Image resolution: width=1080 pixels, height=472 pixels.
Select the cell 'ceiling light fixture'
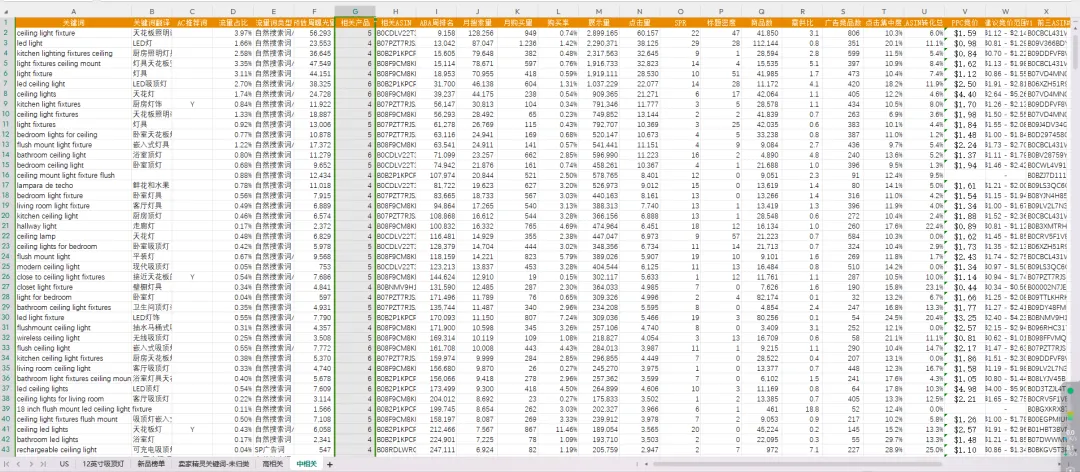73,32
